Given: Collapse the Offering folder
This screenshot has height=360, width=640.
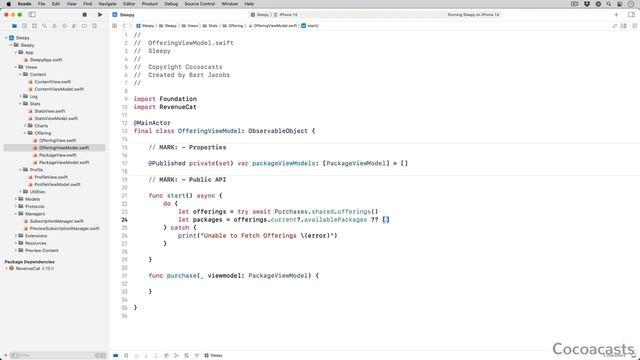Looking at the screenshot, I should pyautogui.click(x=25, y=133).
